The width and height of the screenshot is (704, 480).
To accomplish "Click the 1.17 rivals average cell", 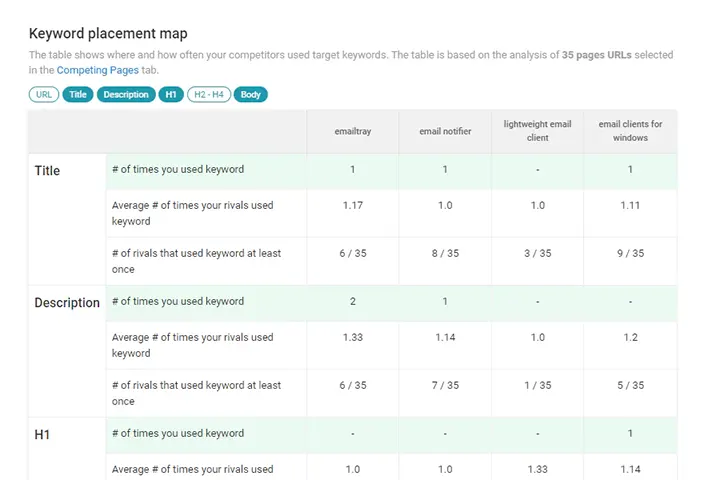I will click(x=352, y=205).
